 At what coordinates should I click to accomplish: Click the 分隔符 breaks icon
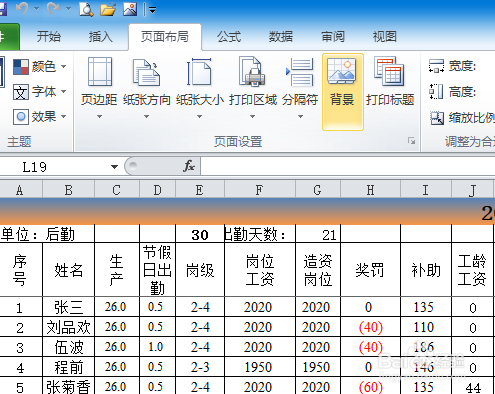click(300, 72)
